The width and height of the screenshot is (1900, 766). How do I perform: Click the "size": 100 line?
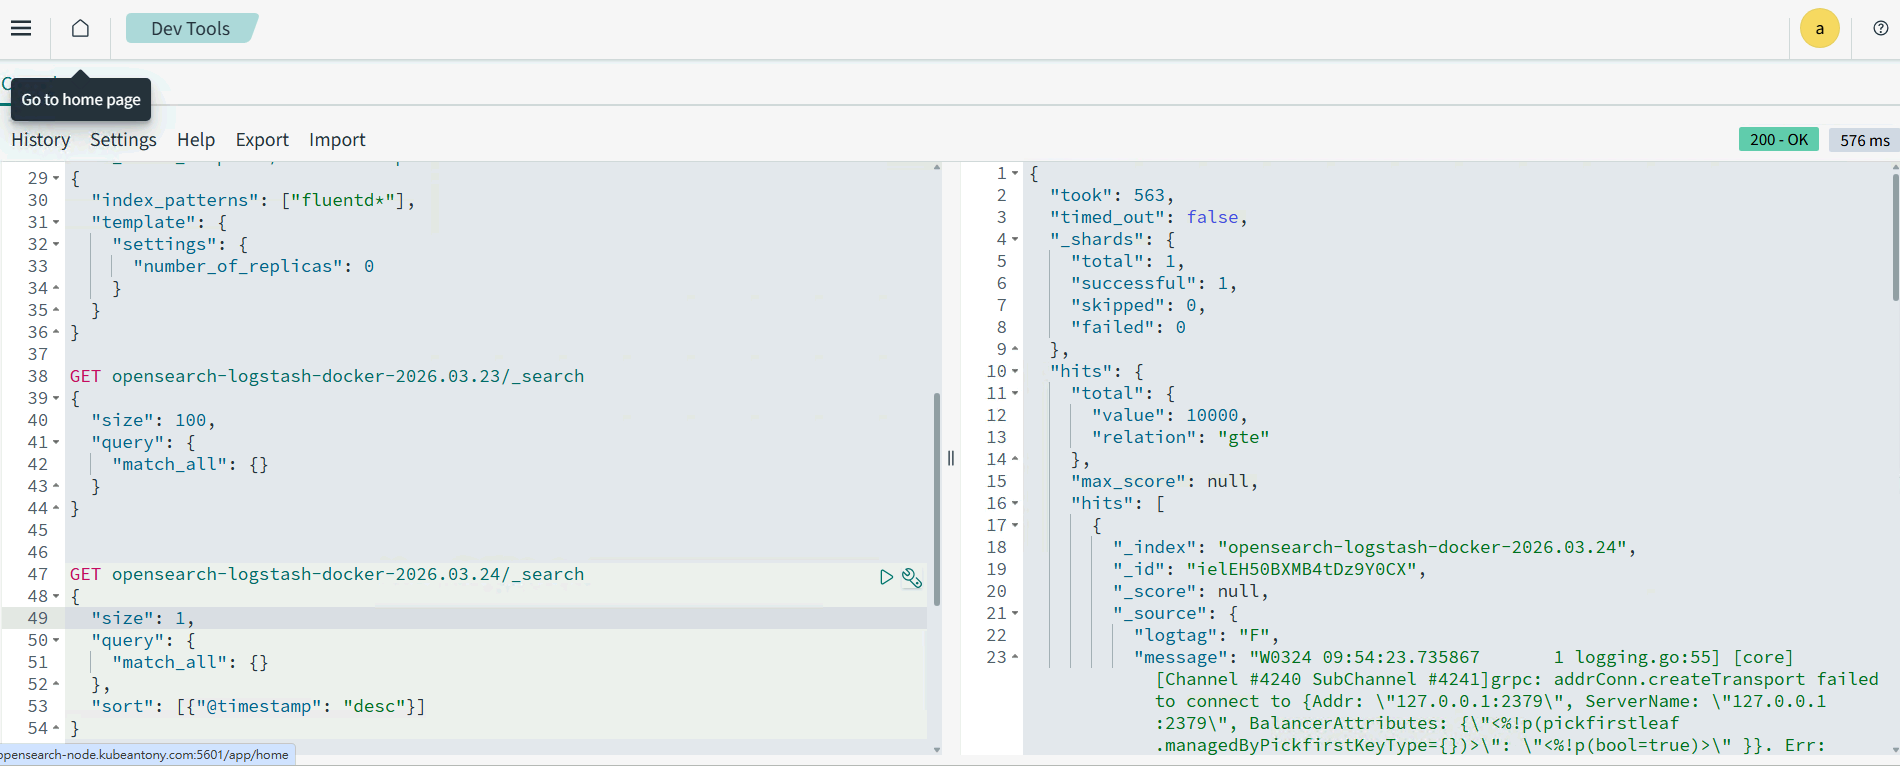pyautogui.click(x=153, y=420)
